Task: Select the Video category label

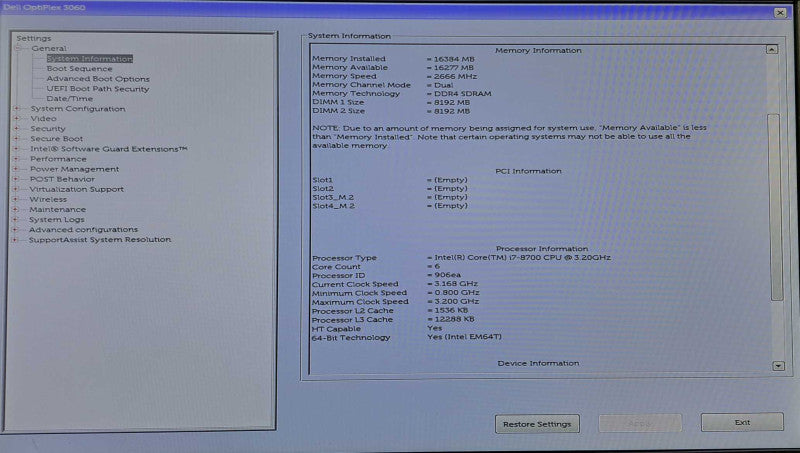Action: click(43, 118)
